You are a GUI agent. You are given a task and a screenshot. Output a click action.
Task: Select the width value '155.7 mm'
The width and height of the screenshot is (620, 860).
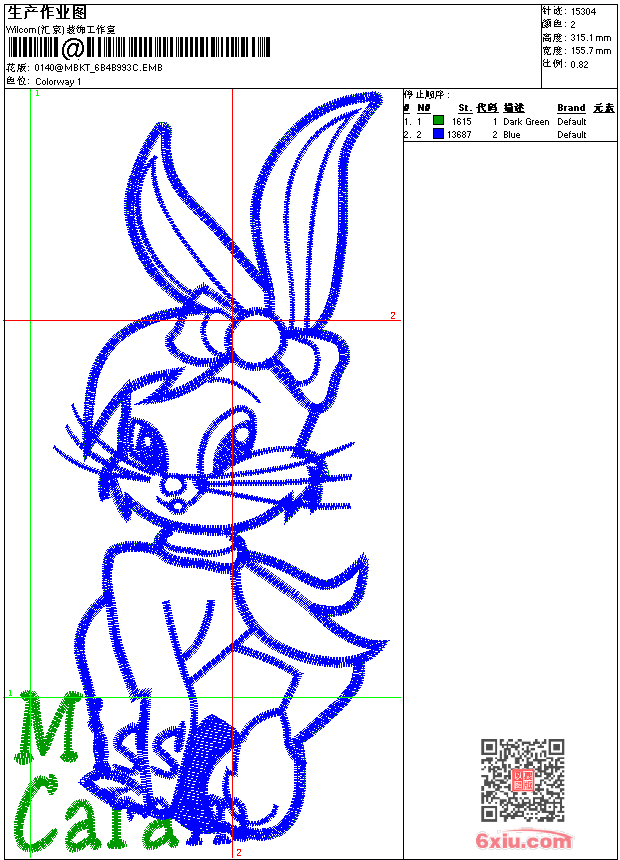click(590, 51)
